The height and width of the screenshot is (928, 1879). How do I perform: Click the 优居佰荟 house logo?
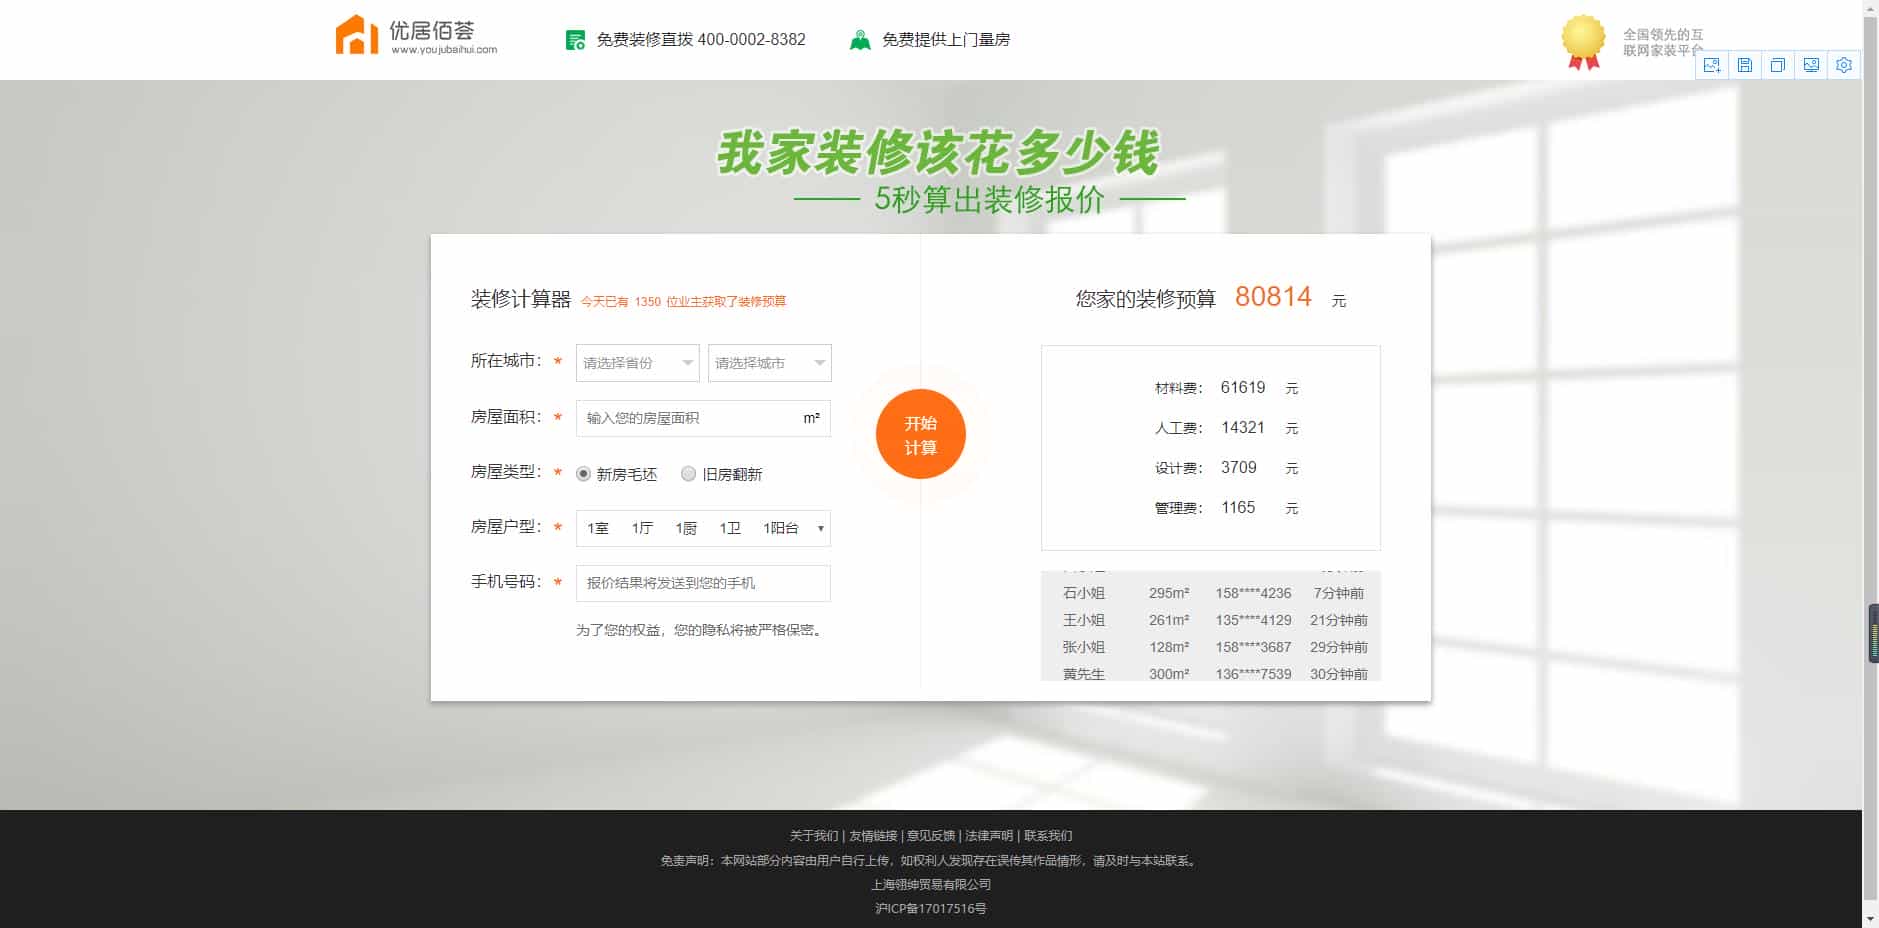[357, 35]
